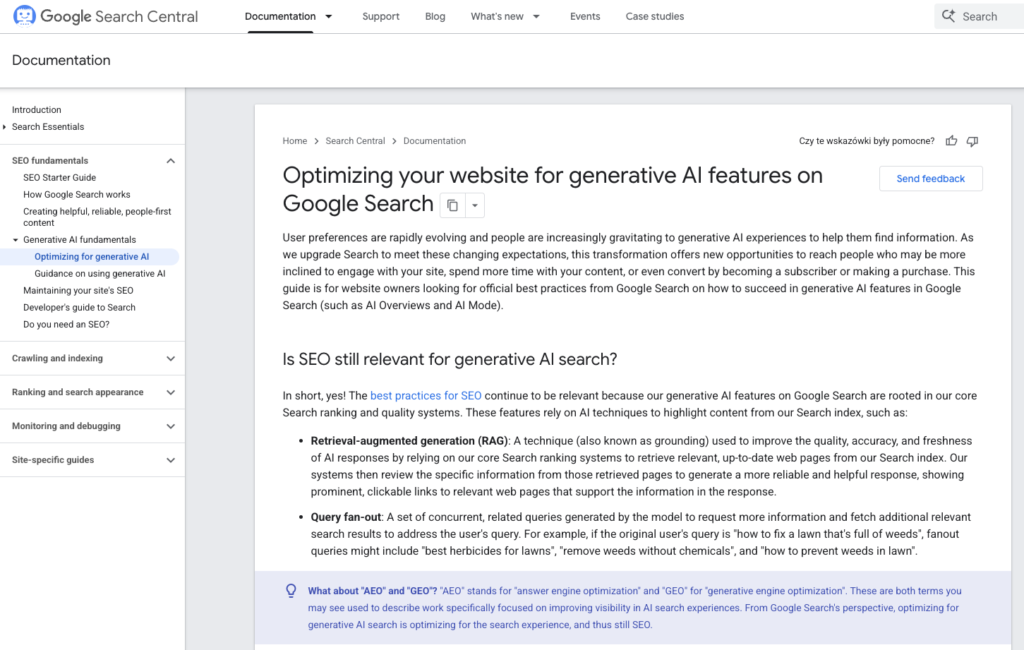The height and width of the screenshot is (650, 1024).
Task: Click the search magnifier icon
Action: pos(948,16)
